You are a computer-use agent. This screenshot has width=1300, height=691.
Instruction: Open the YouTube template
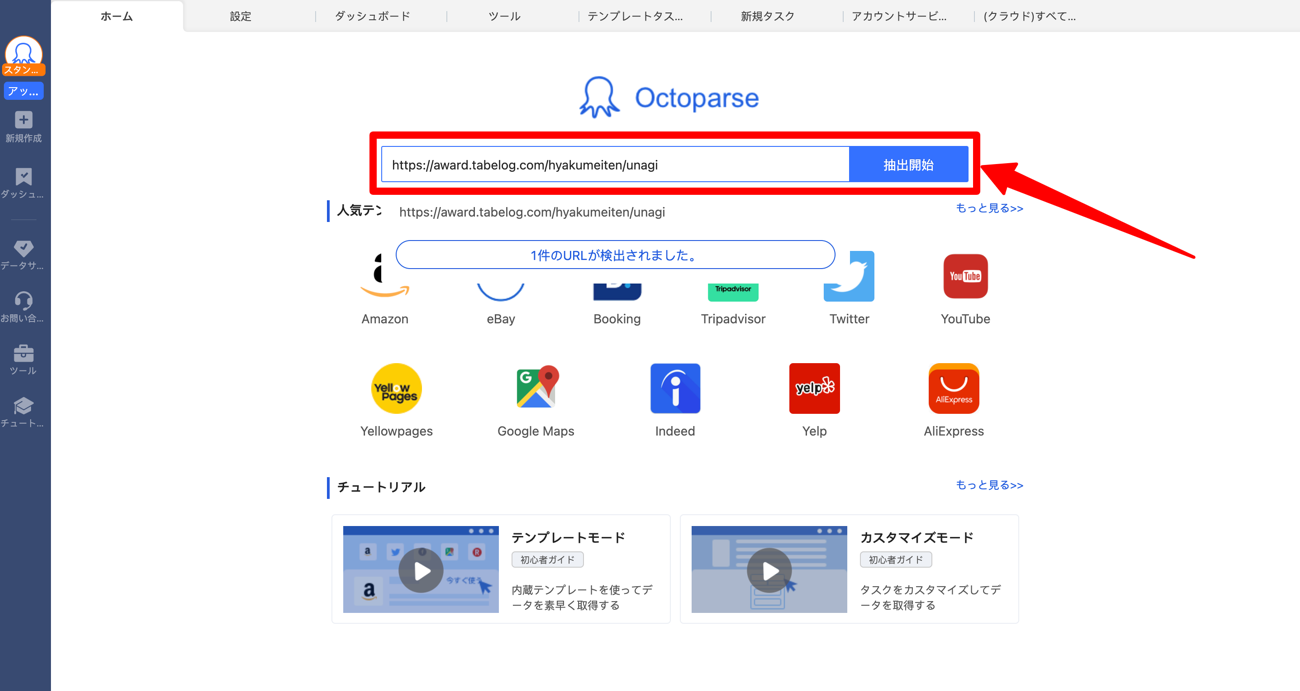pos(965,290)
